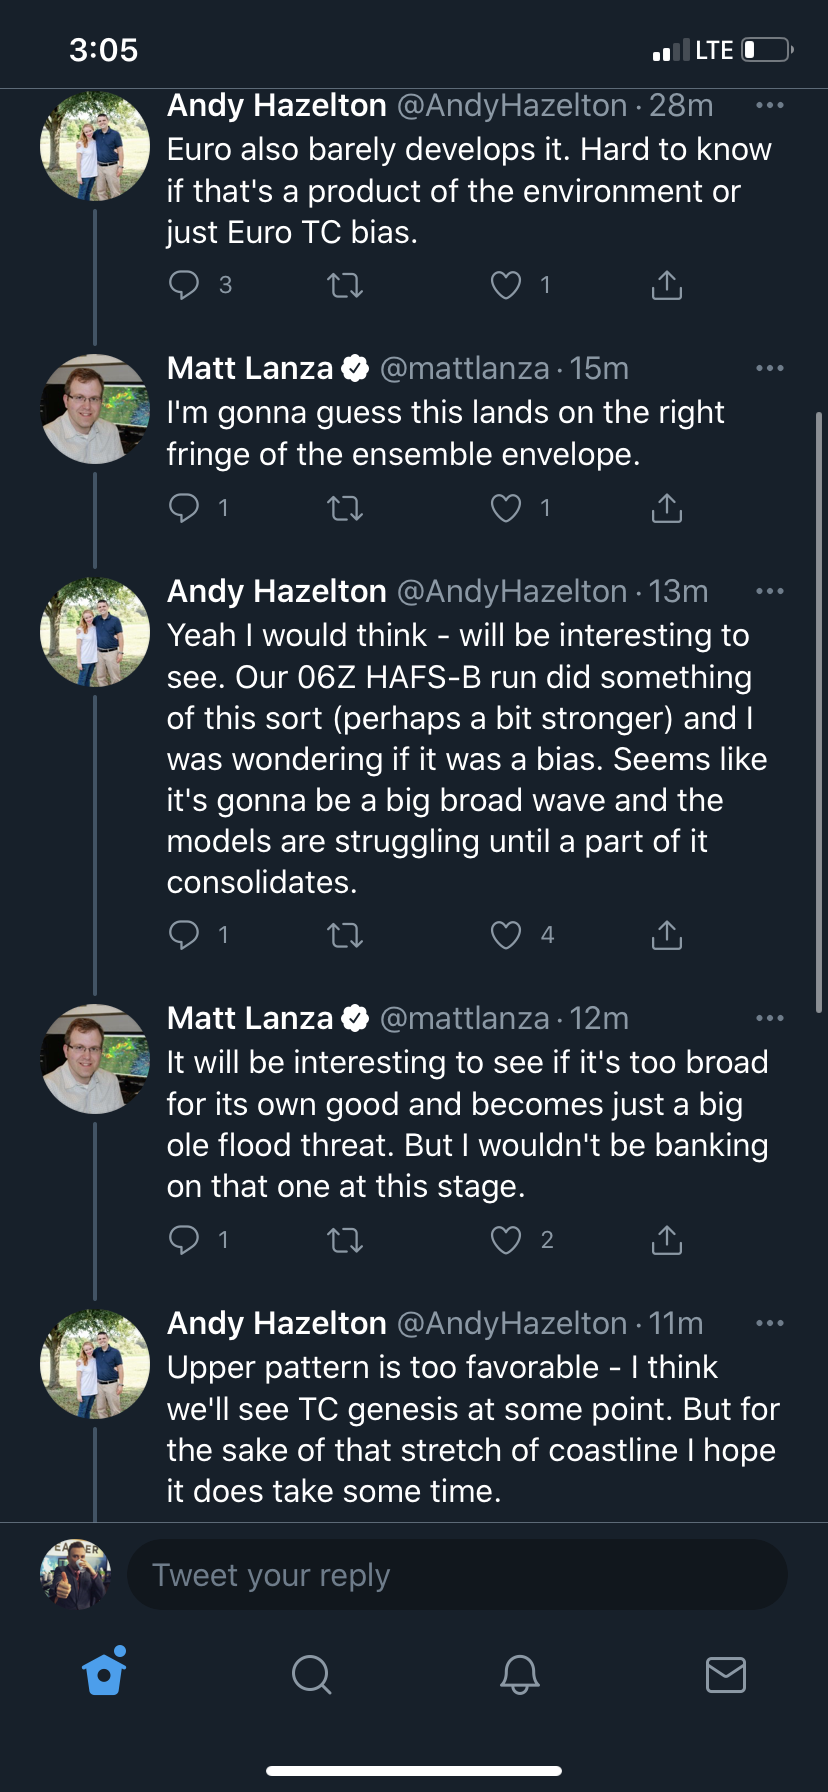Open the Direct Messages envelope

coord(725,1673)
